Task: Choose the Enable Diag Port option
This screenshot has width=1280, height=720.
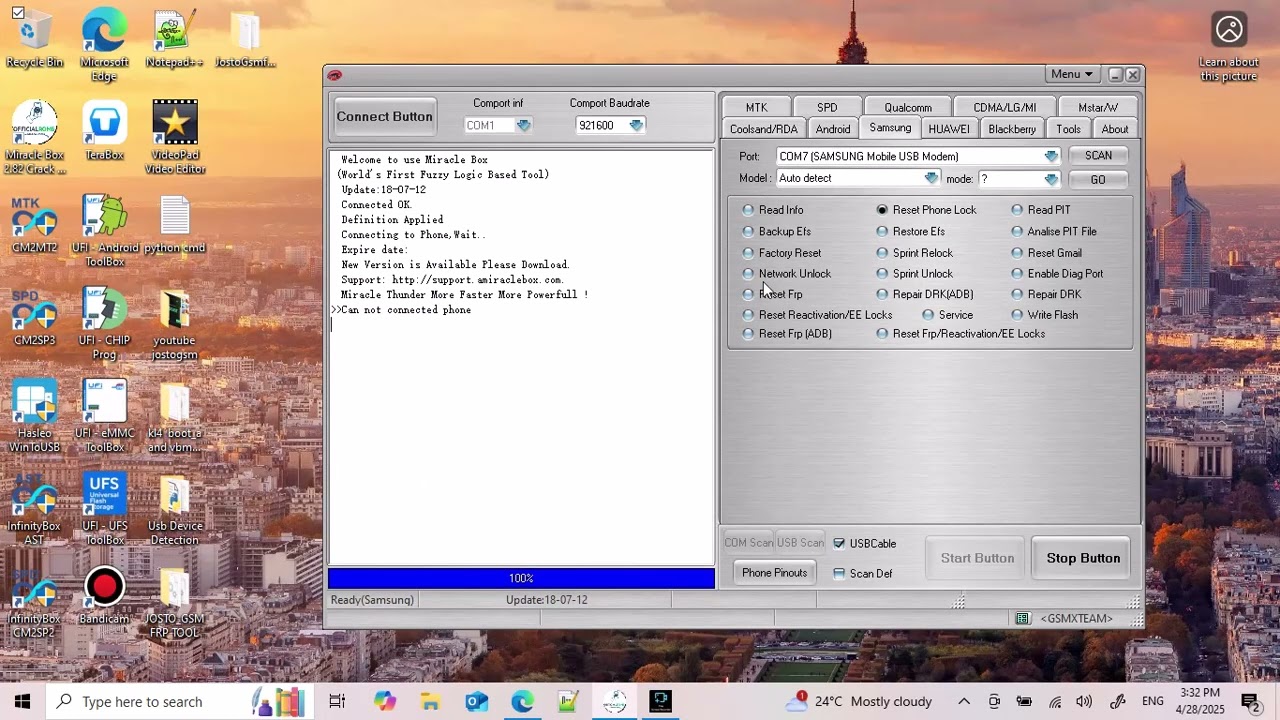Action: click(1057, 274)
